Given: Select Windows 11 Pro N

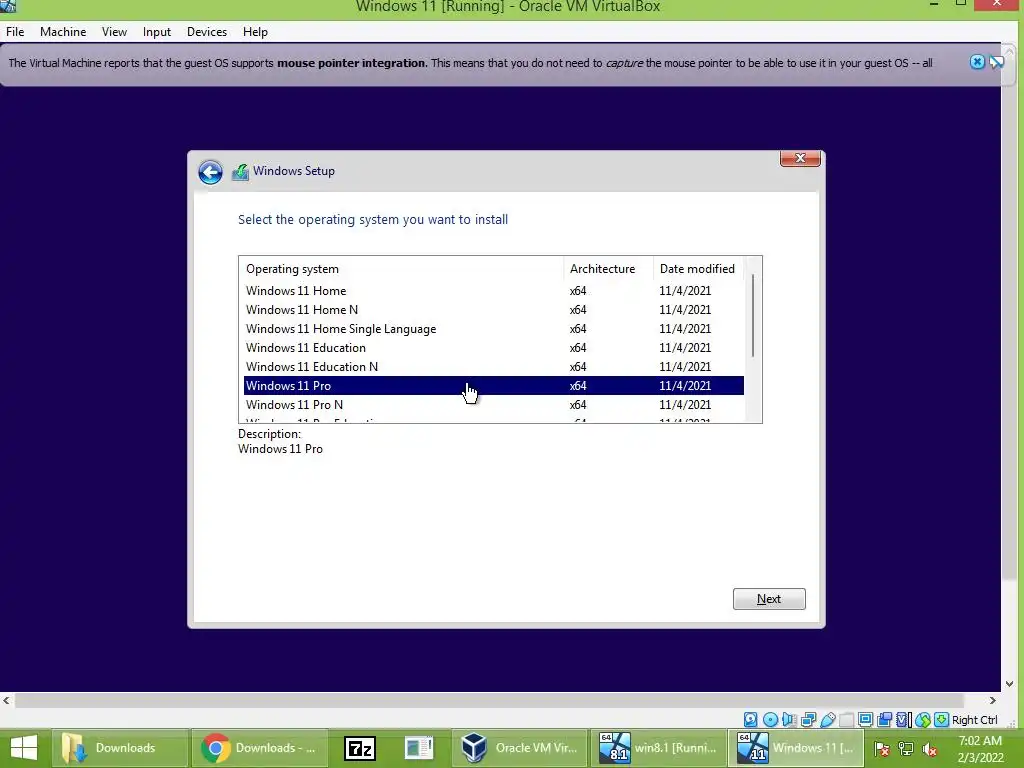Looking at the screenshot, I should click(x=494, y=404).
